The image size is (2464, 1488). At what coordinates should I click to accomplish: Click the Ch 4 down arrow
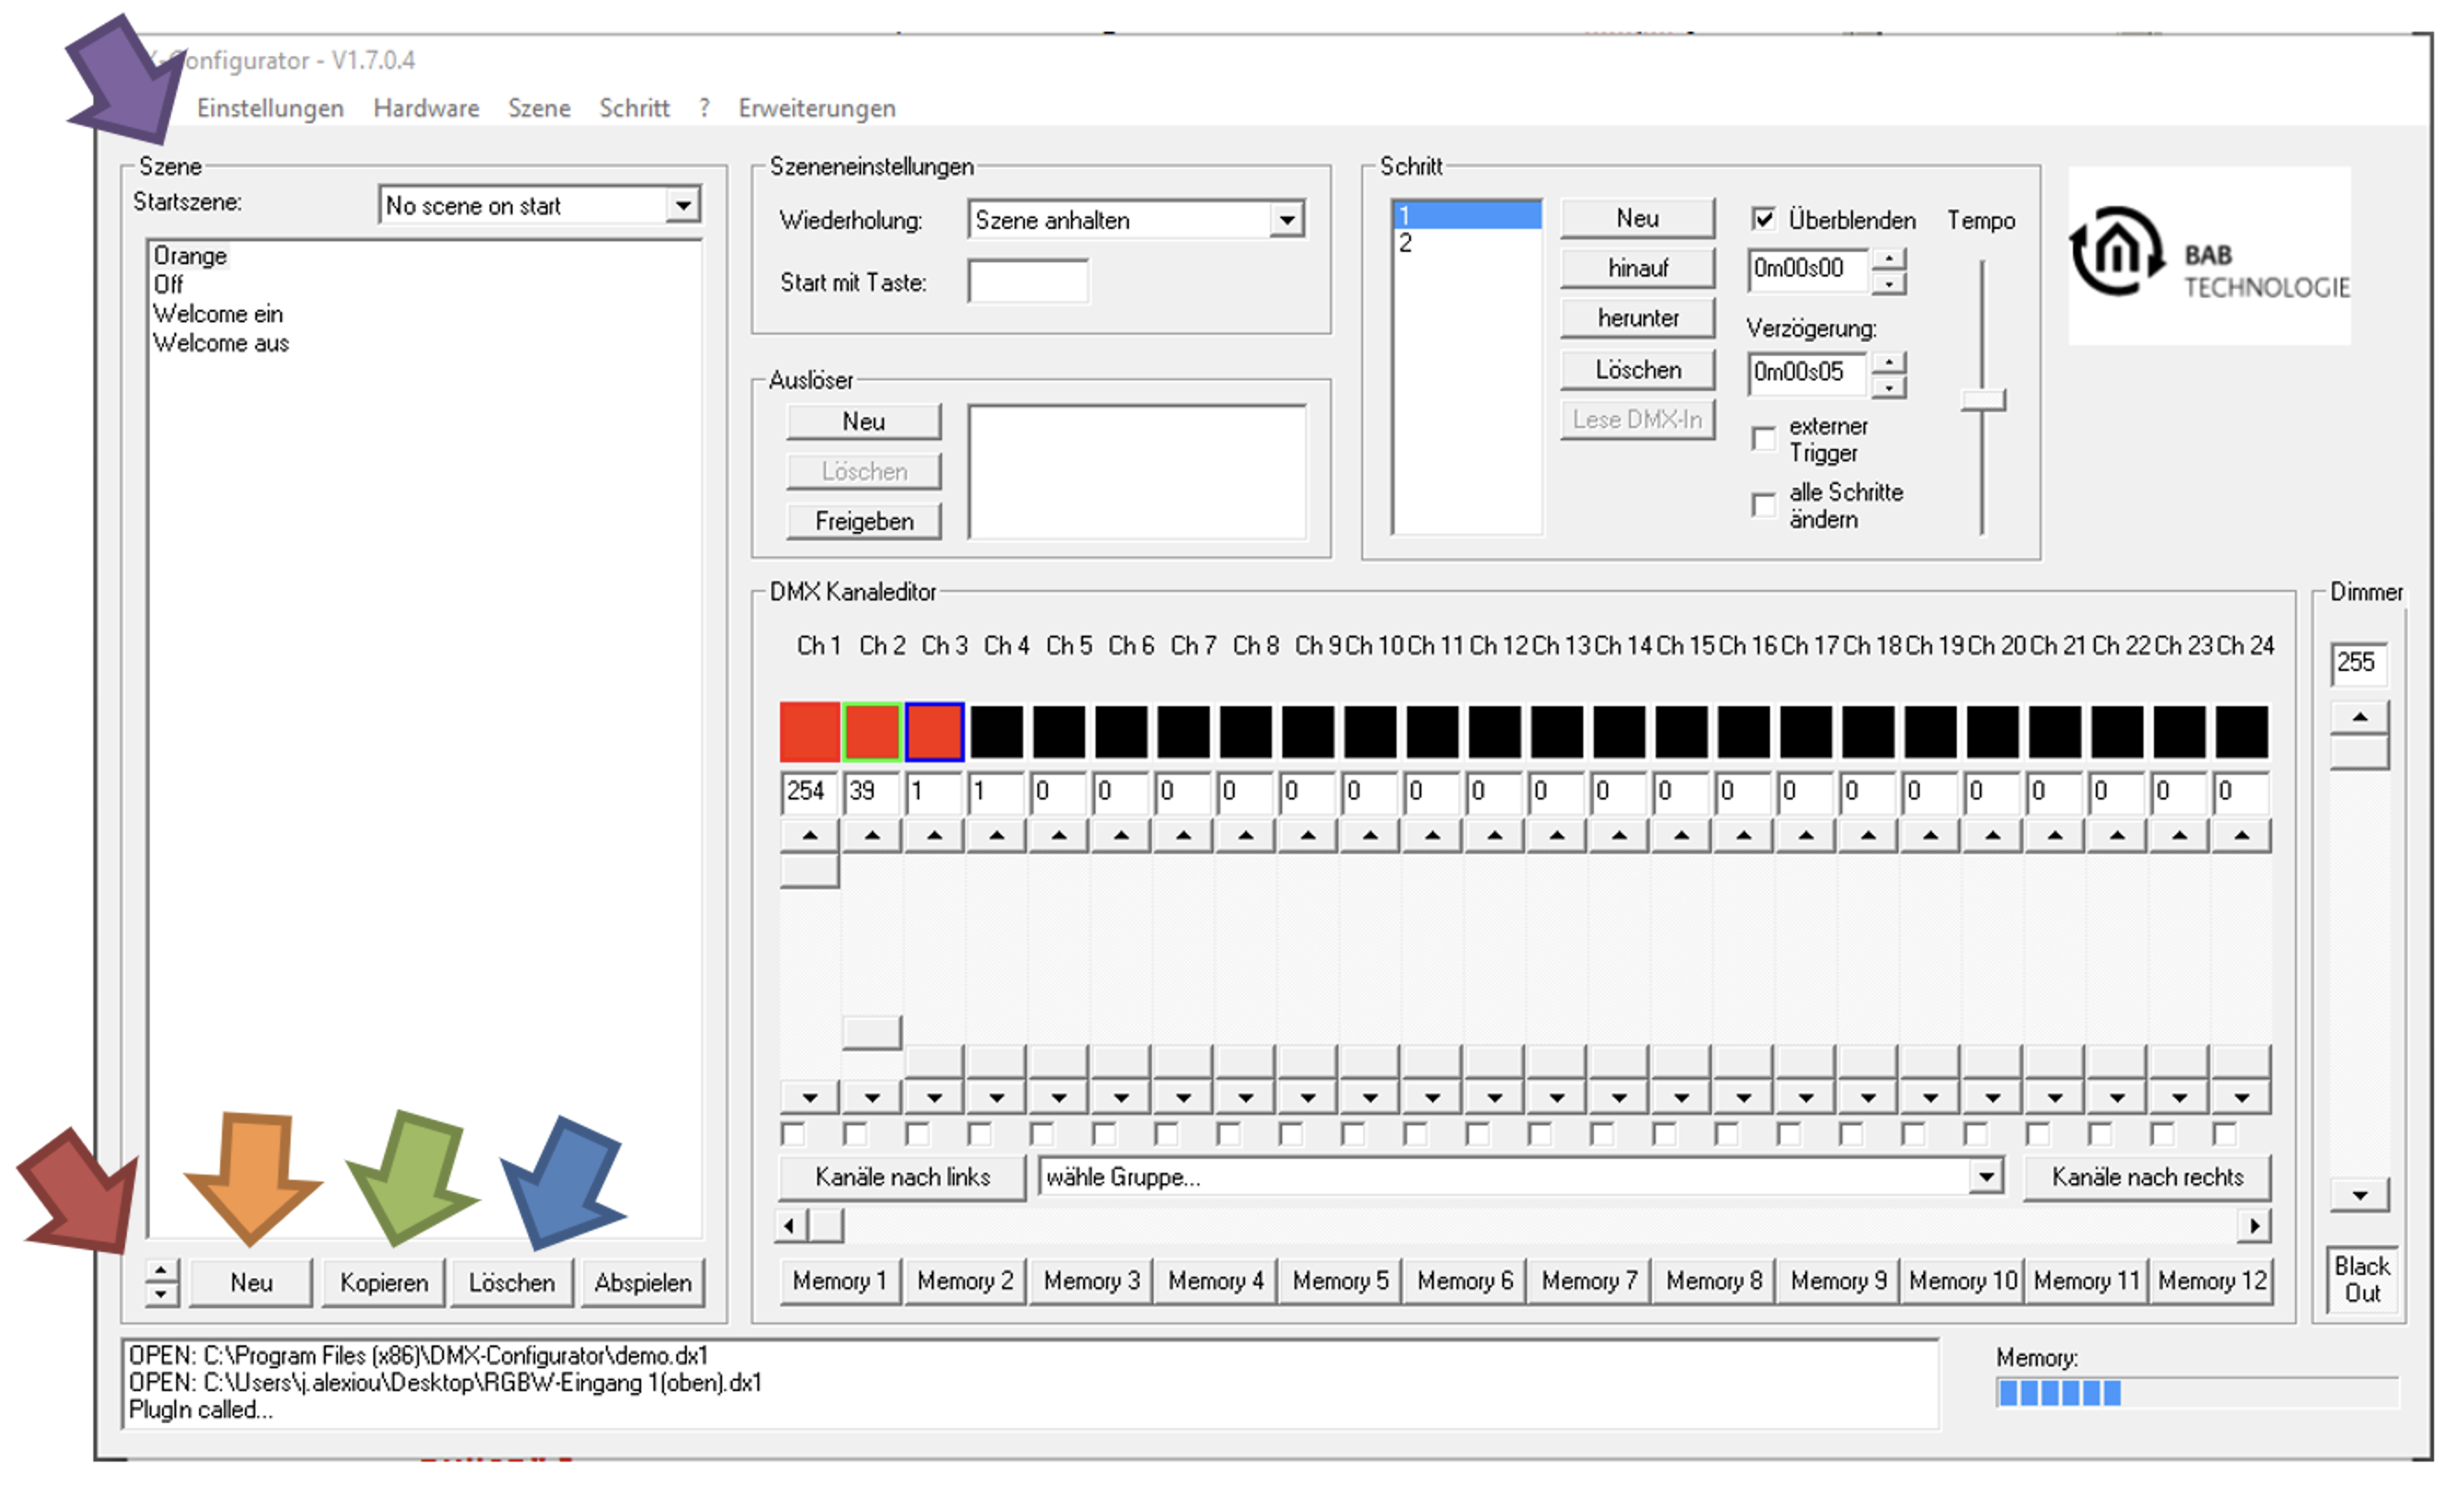tap(996, 1098)
